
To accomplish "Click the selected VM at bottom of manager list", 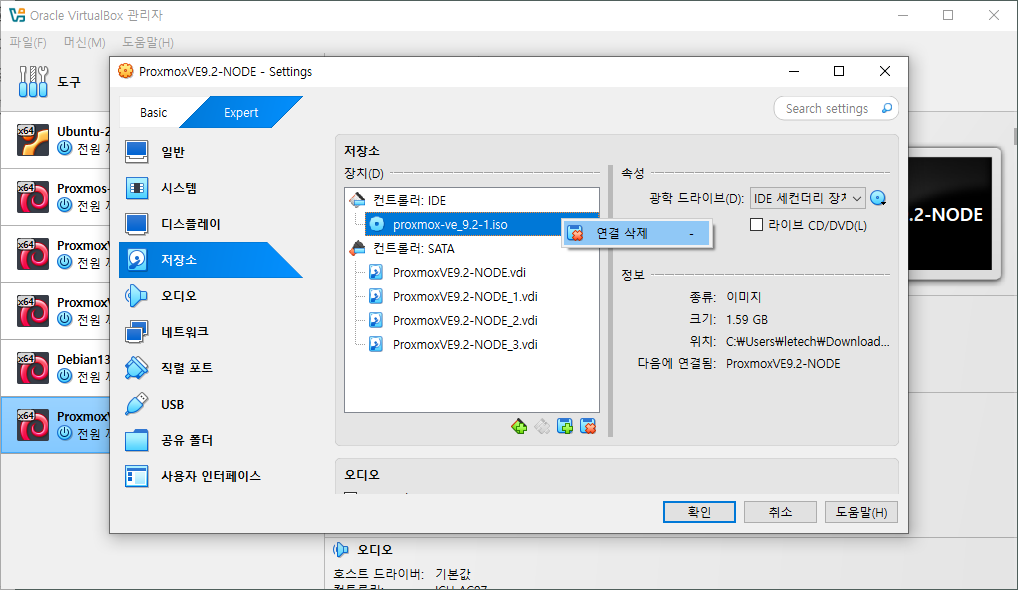I will point(55,425).
